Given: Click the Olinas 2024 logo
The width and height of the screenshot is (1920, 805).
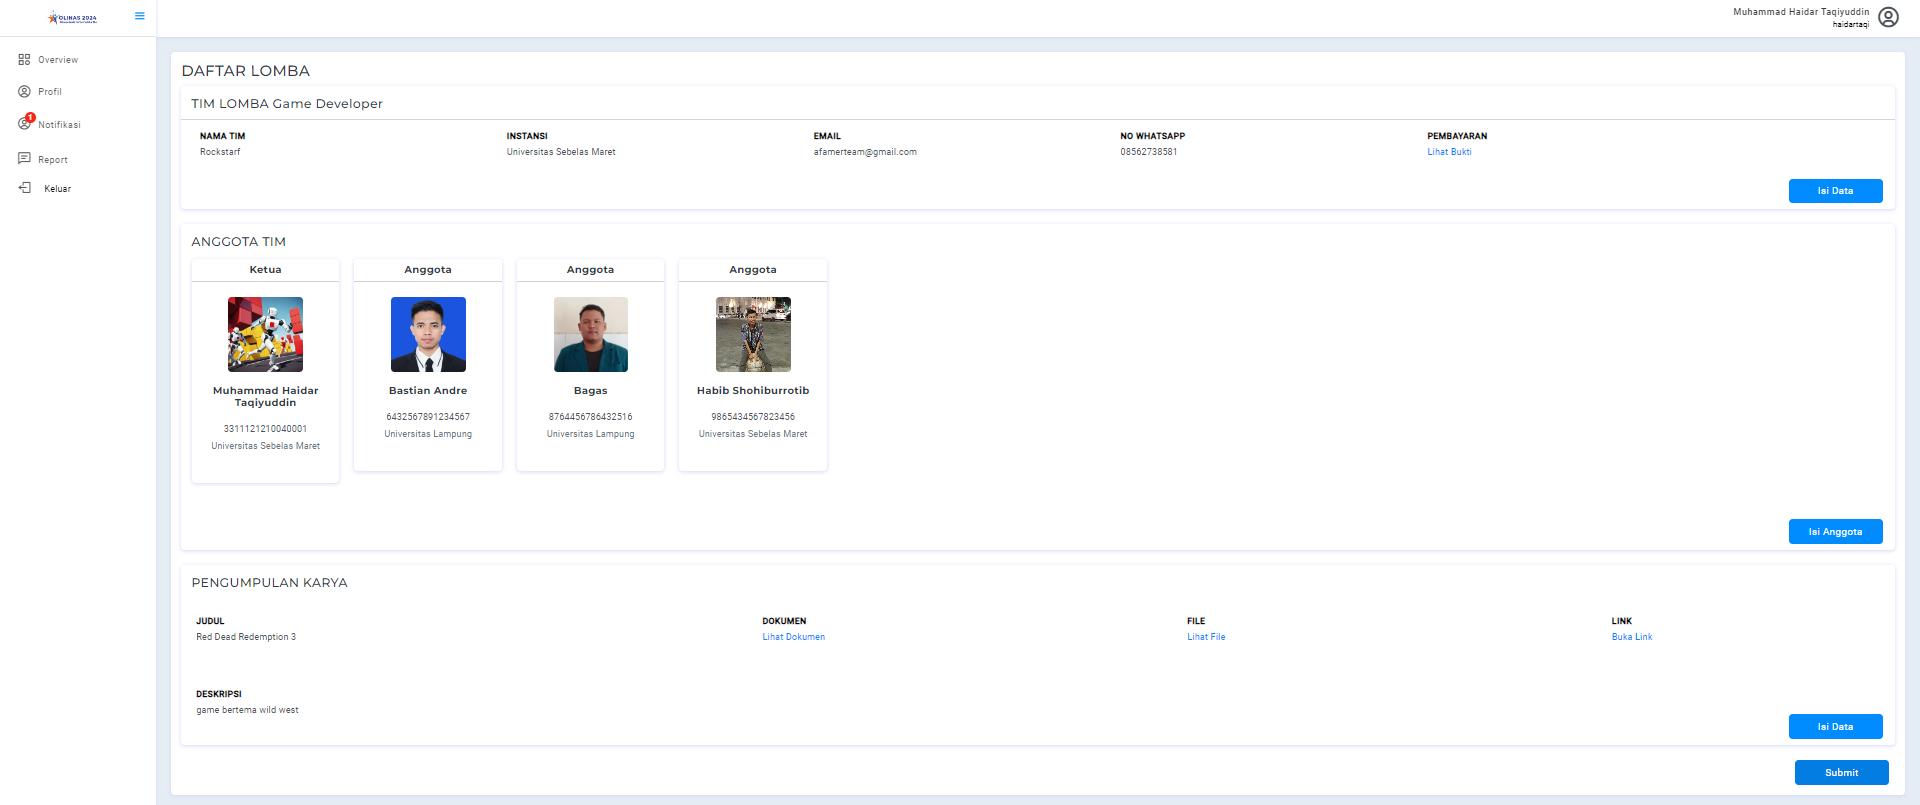Looking at the screenshot, I should 73,17.
